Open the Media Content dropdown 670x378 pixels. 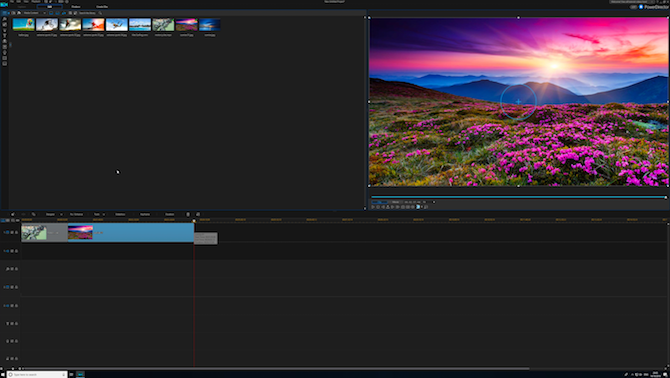pyautogui.click(x=35, y=13)
